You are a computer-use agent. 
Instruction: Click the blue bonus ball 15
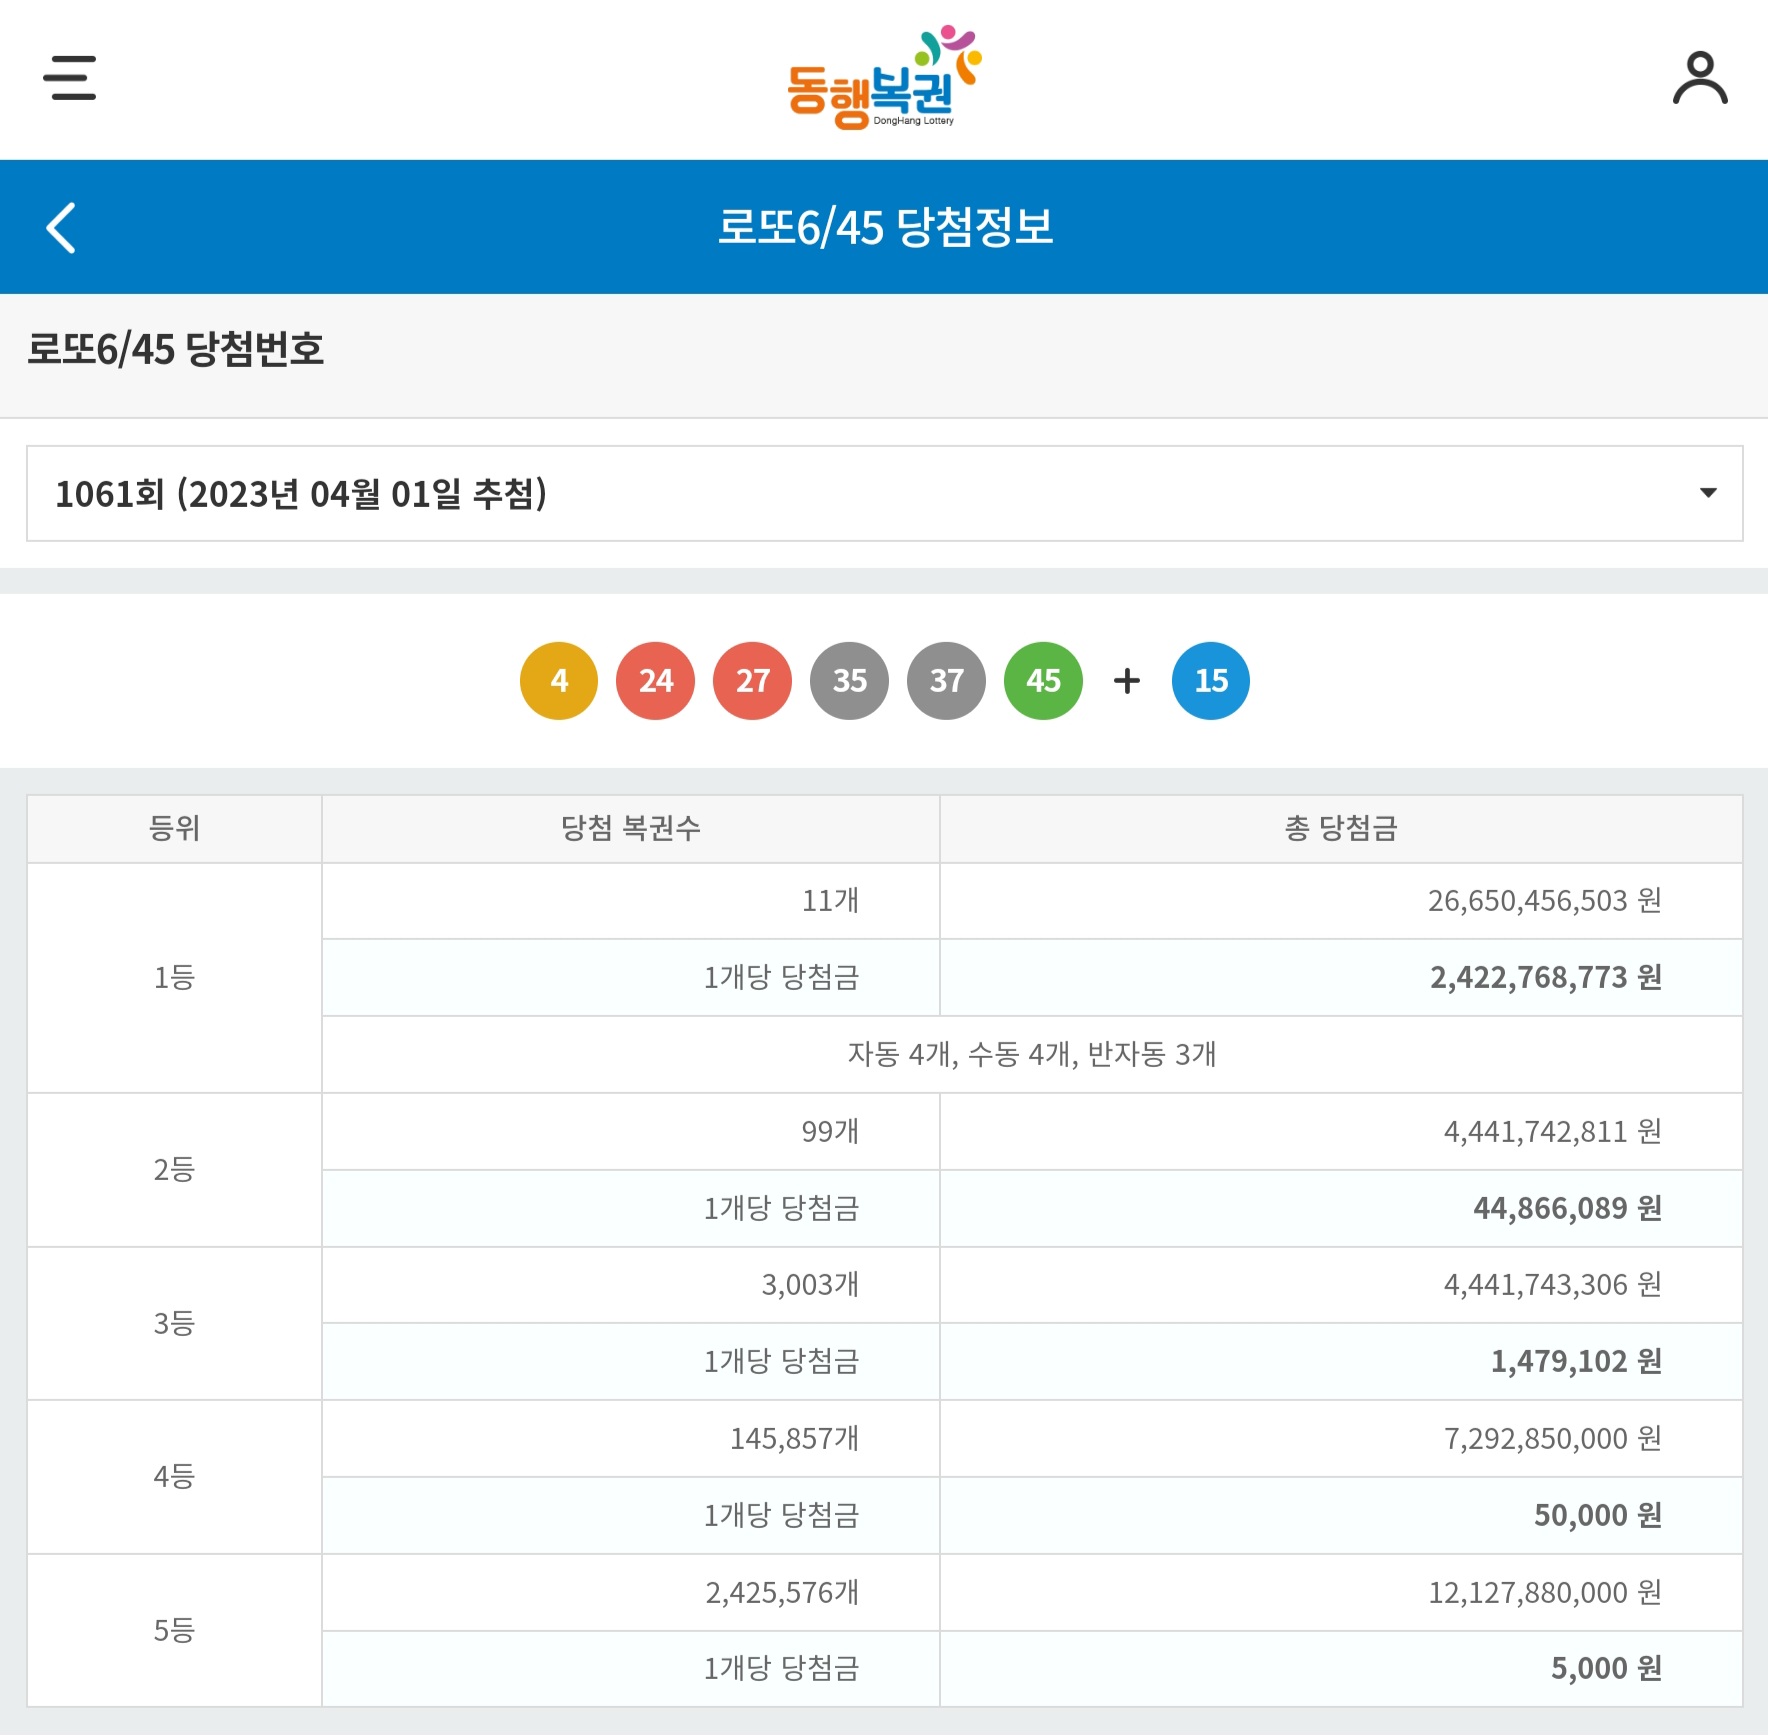click(1211, 681)
